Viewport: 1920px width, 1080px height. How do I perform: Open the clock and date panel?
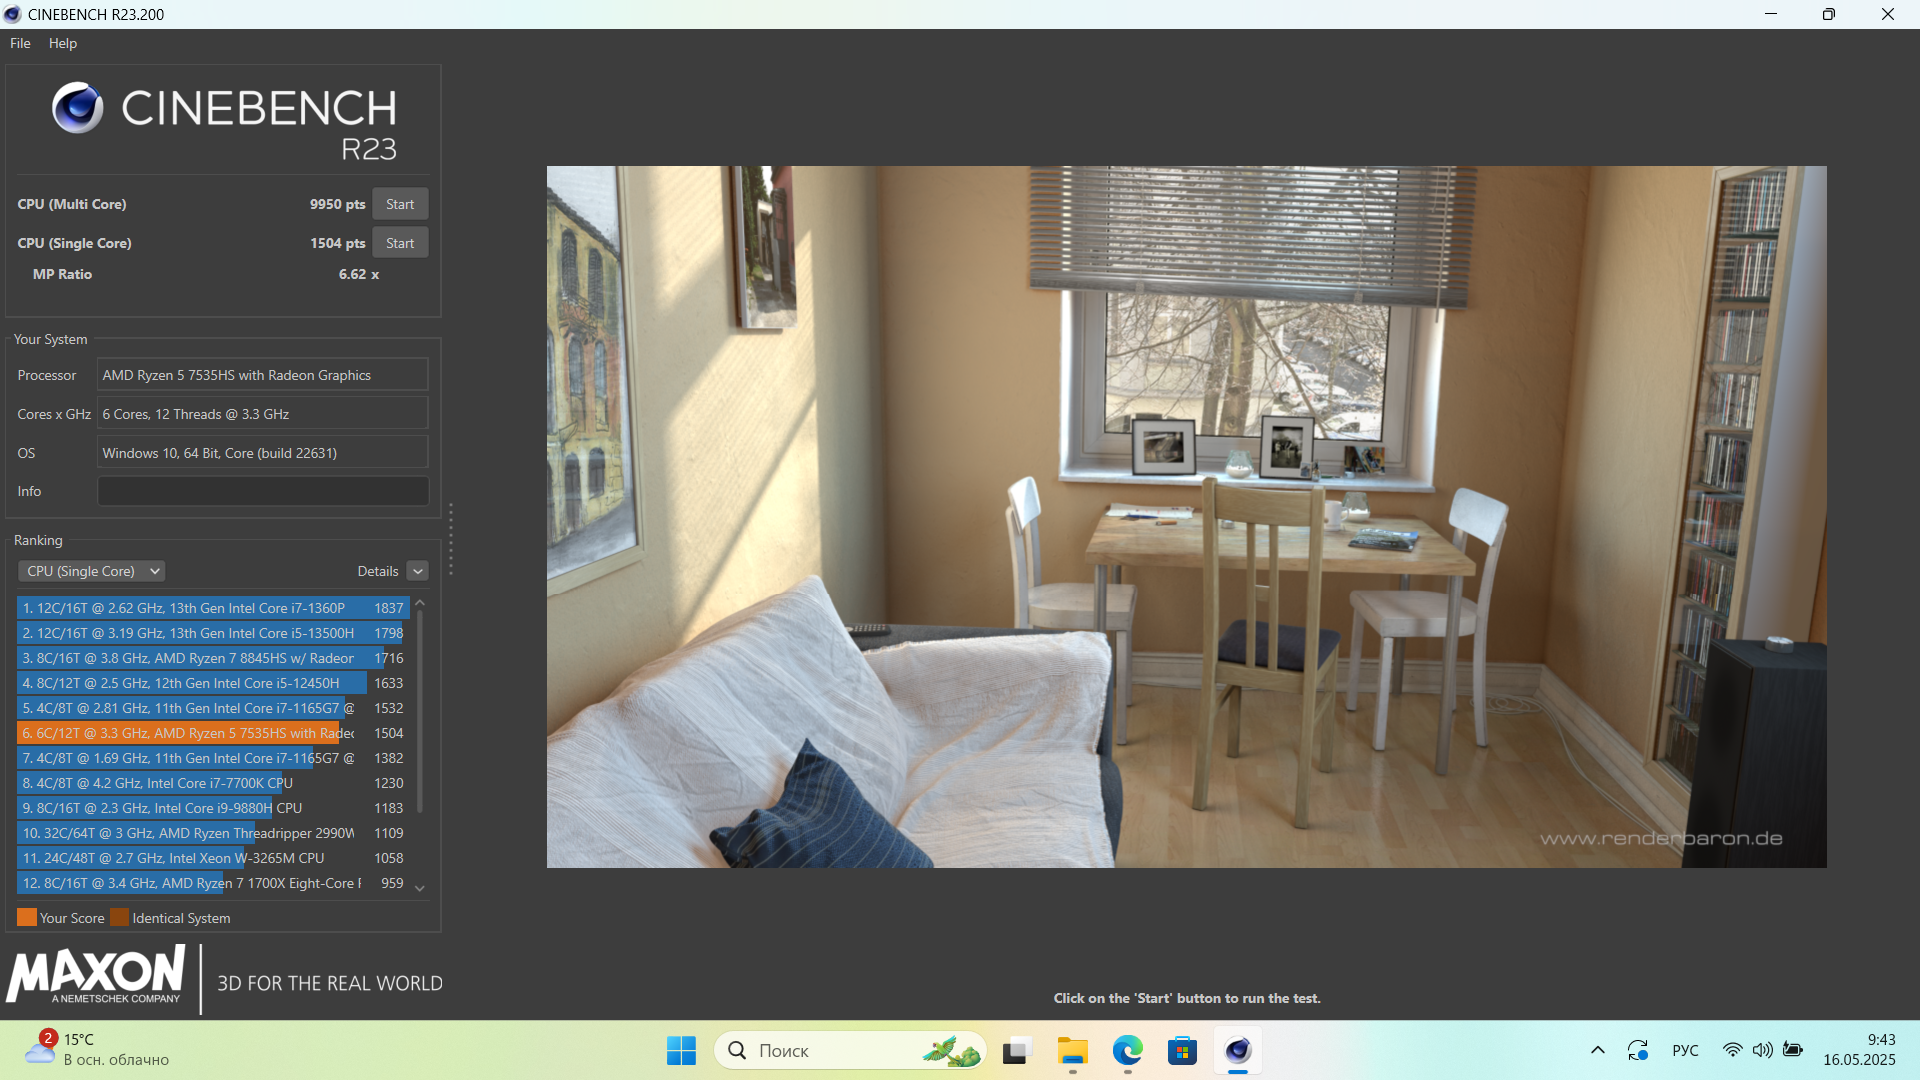pos(1859,1050)
